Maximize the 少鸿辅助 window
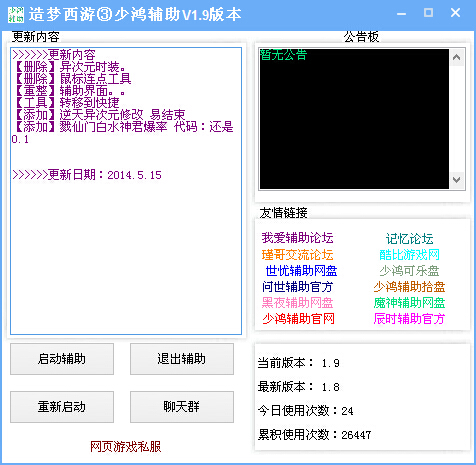The image size is (476, 465). 428,13
